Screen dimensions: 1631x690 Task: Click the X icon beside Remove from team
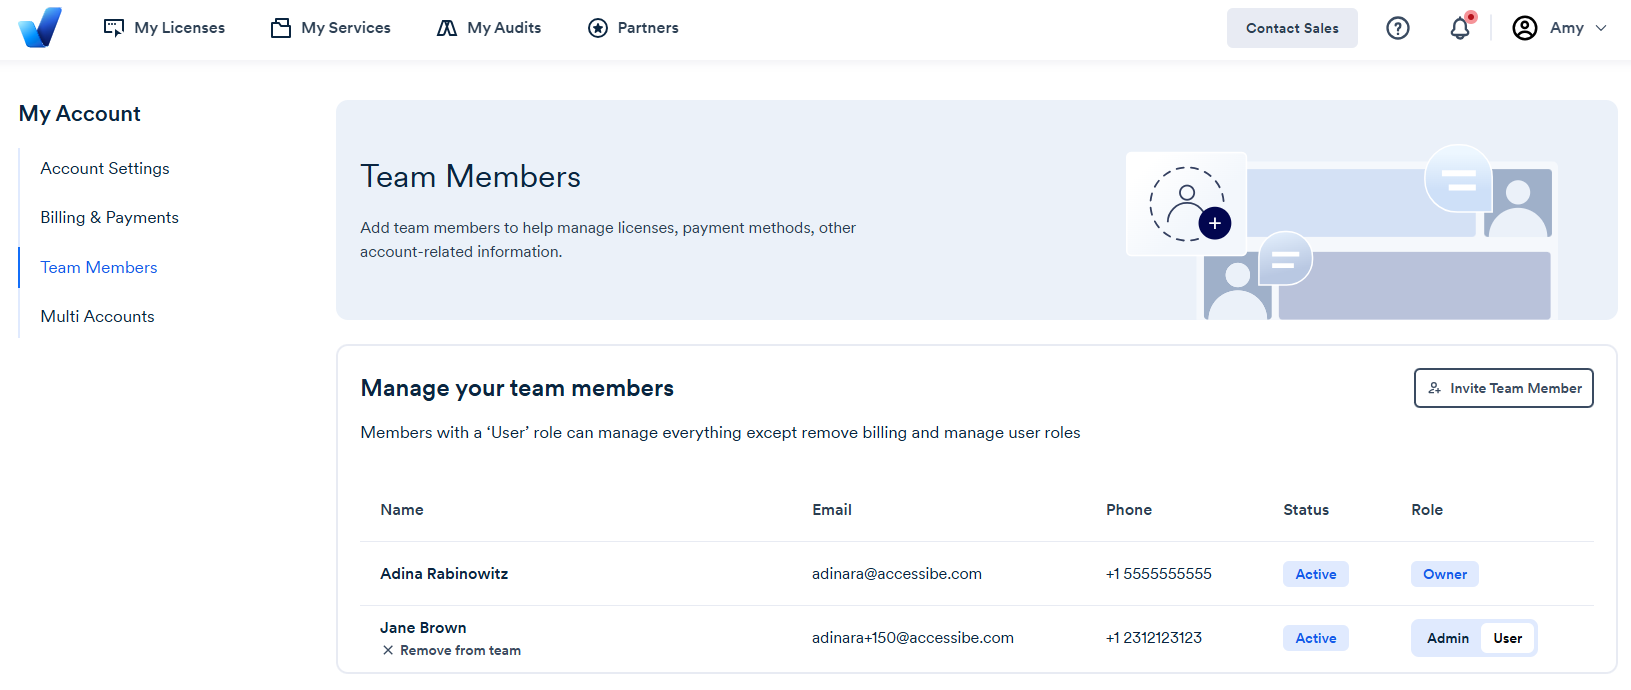pyautogui.click(x=388, y=650)
